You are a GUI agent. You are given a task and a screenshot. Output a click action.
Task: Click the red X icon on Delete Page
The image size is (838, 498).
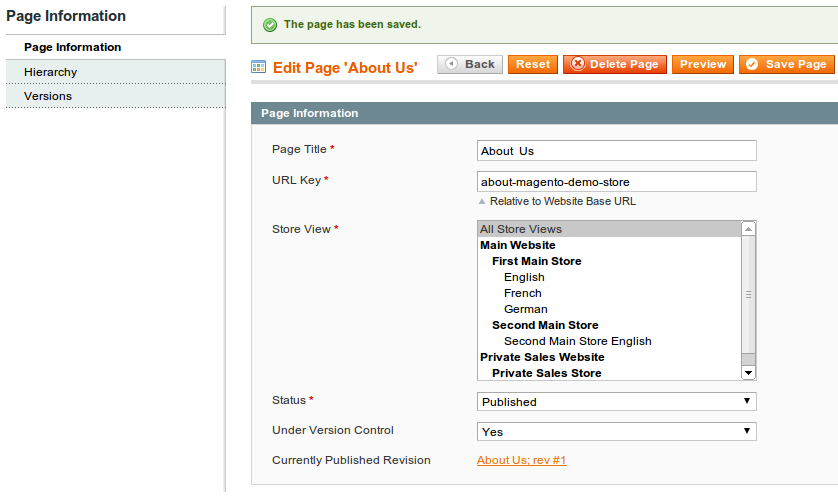(578, 64)
